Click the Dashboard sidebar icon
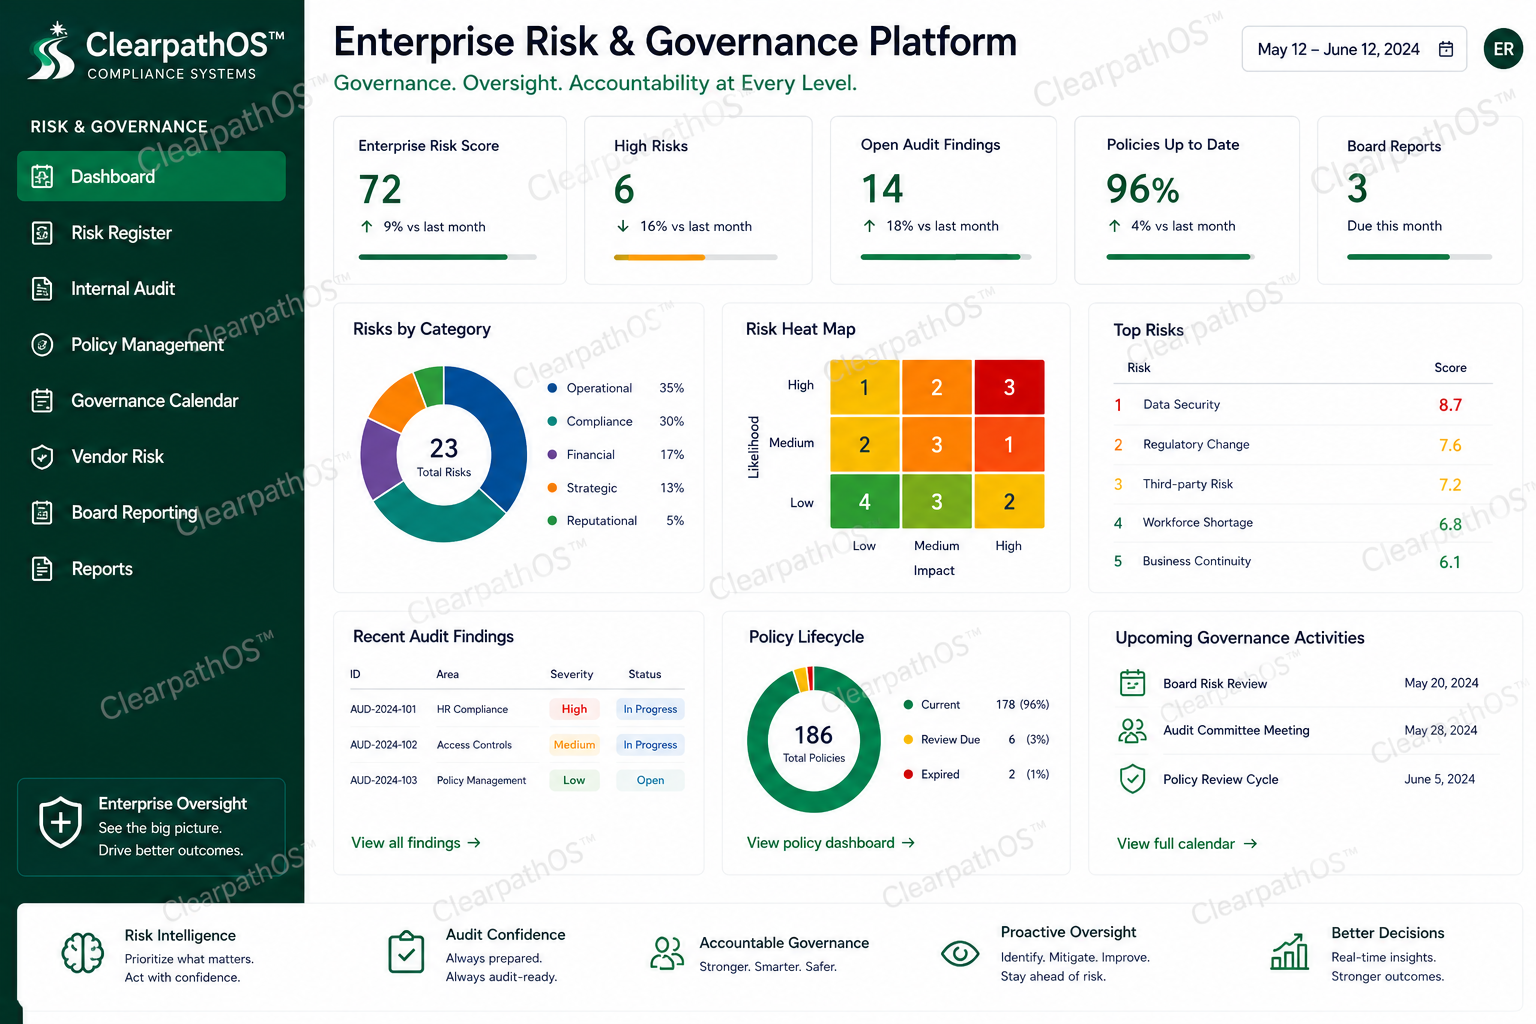The height and width of the screenshot is (1024, 1536). point(42,177)
